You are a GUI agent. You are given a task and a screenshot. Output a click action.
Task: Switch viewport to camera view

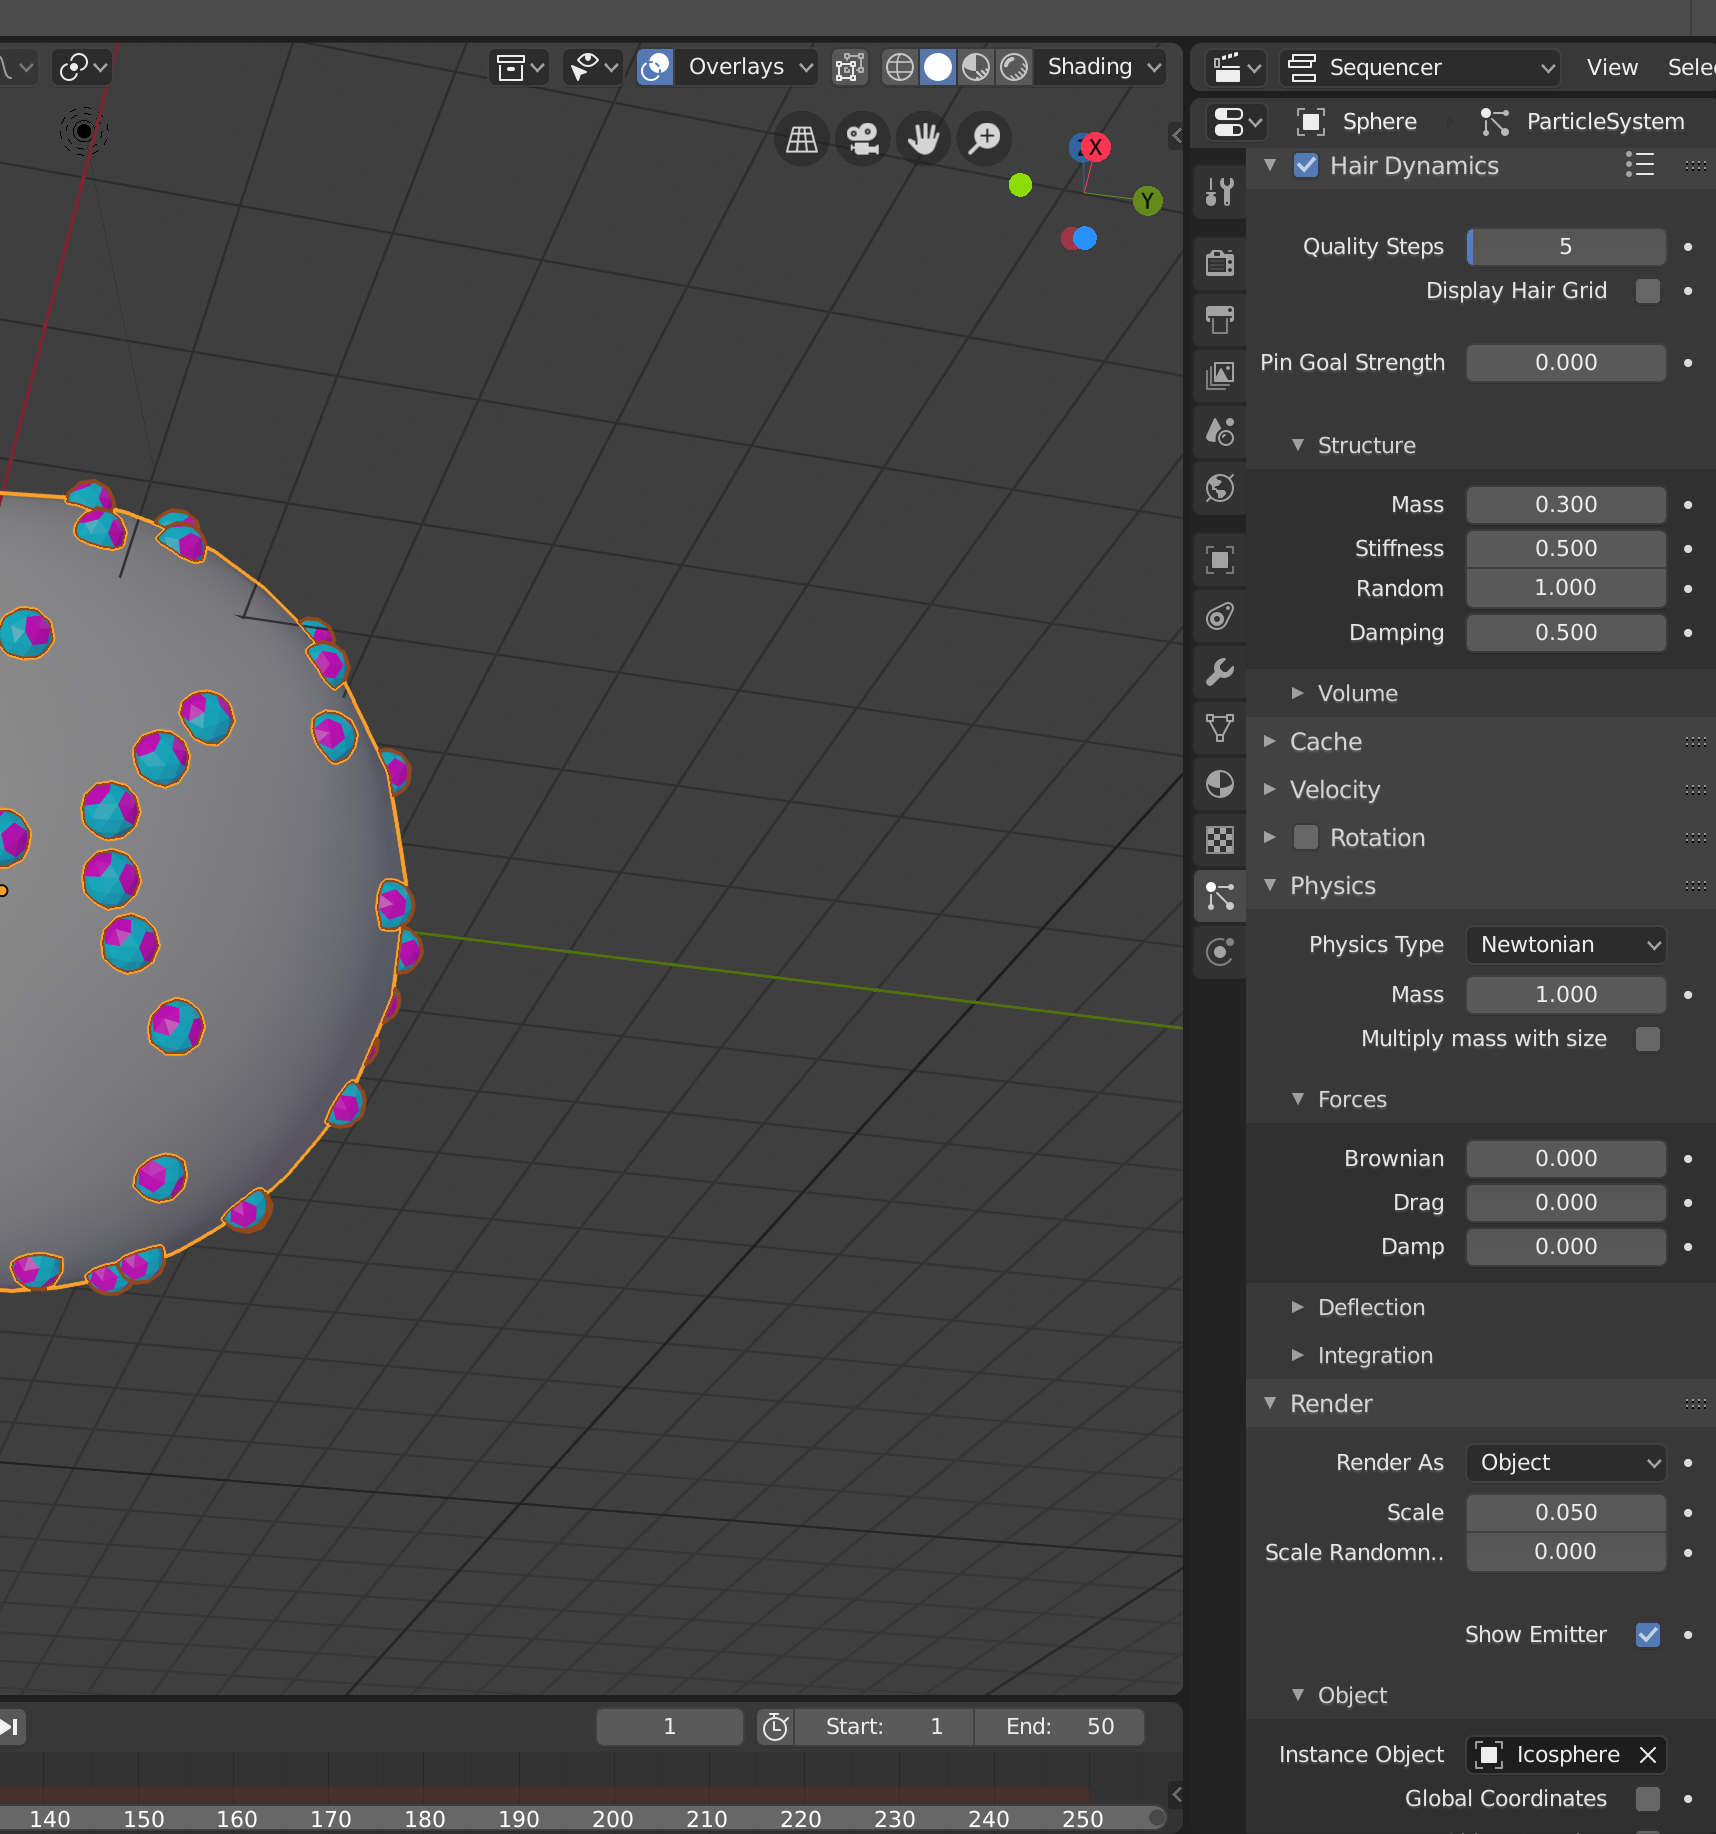pyautogui.click(x=863, y=139)
